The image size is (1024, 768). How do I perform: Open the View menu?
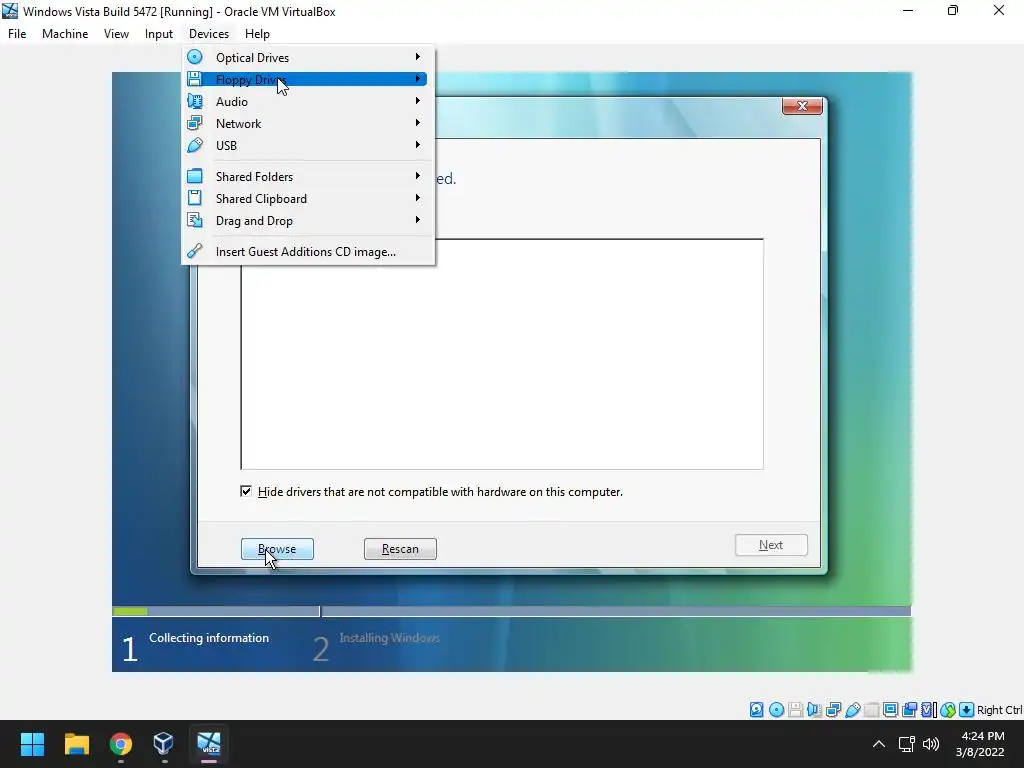pyautogui.click(x=116, y=34)
